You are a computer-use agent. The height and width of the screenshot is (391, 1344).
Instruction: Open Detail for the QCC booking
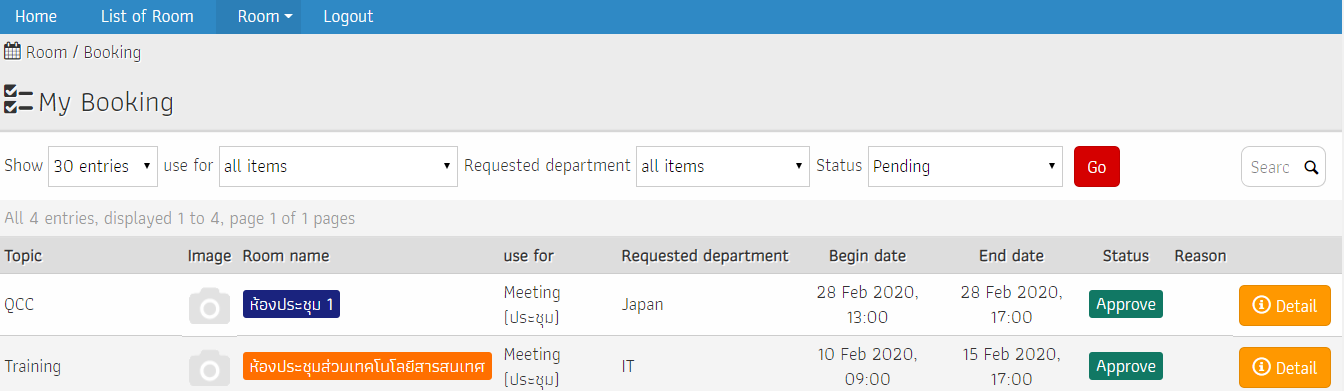point(1285,306)
